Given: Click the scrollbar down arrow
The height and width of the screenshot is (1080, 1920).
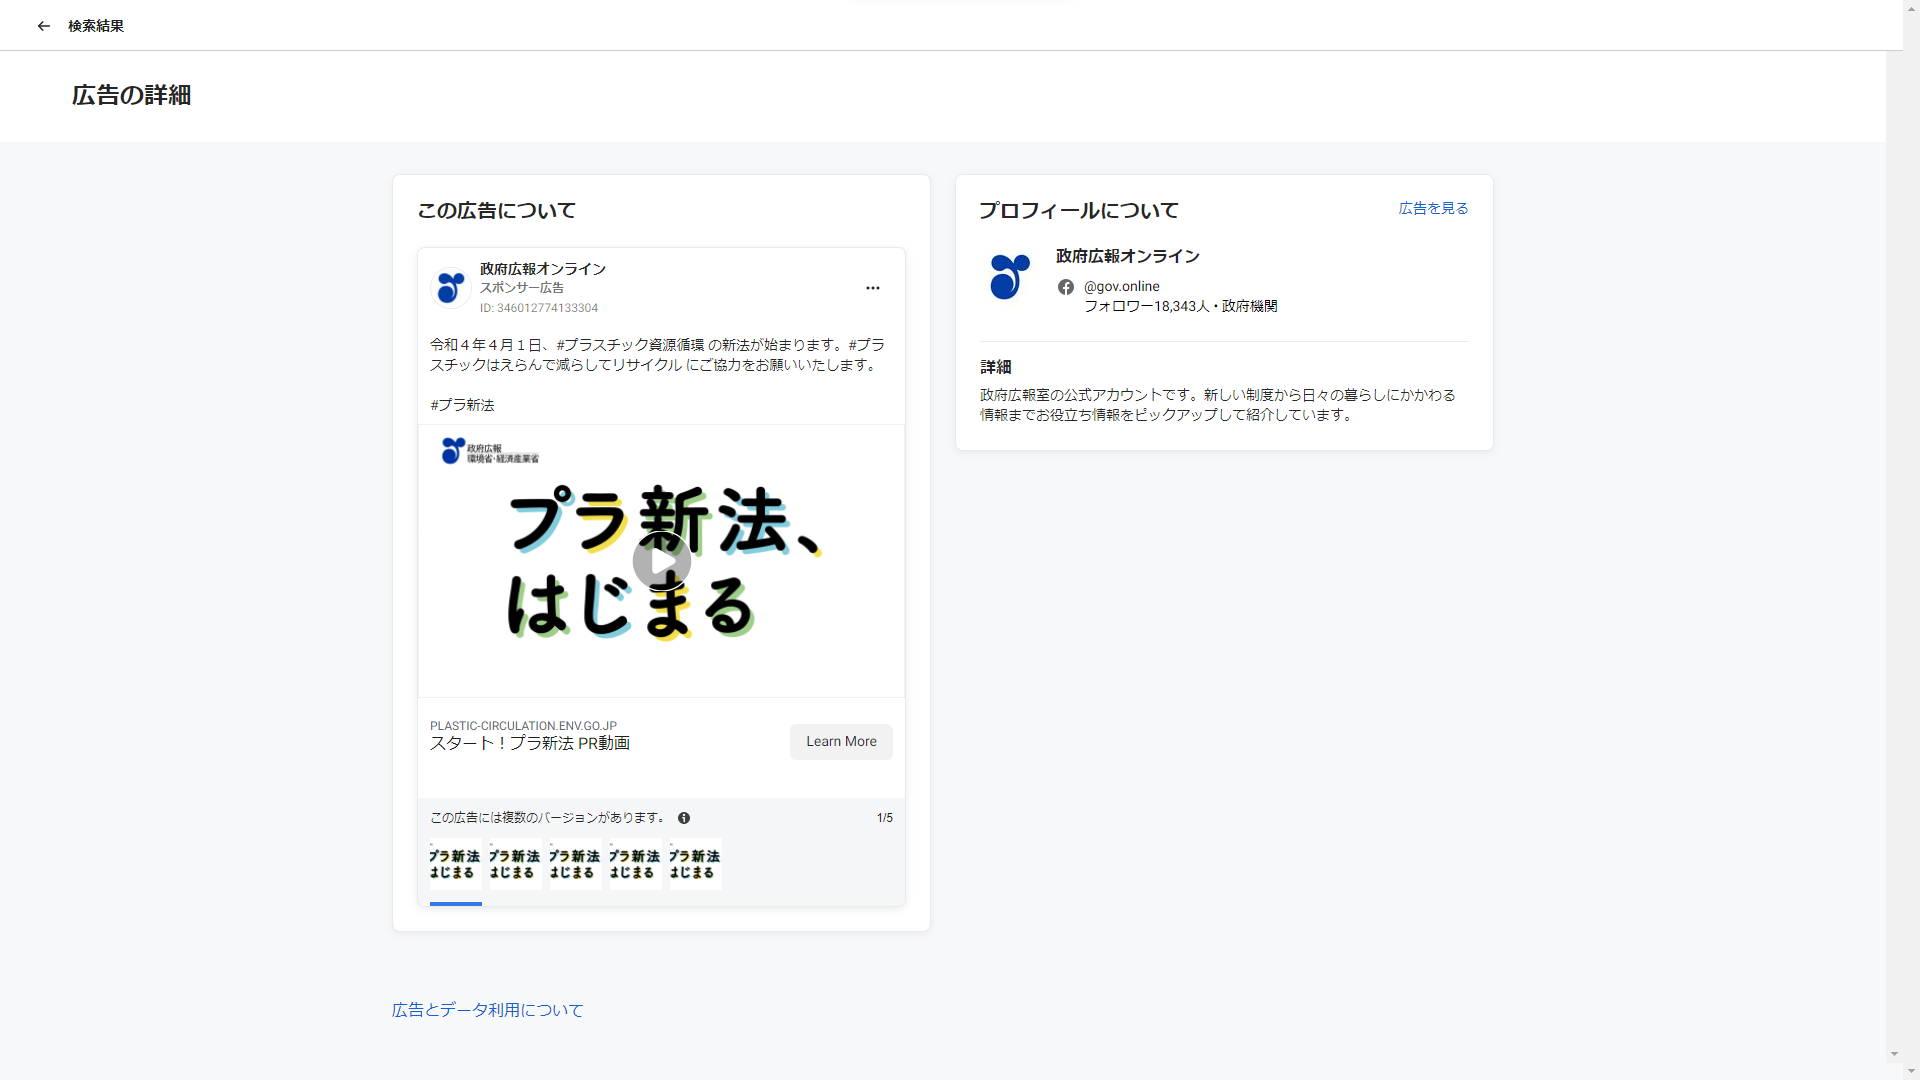Looking at the screenshot, I should (1894, 1054).
